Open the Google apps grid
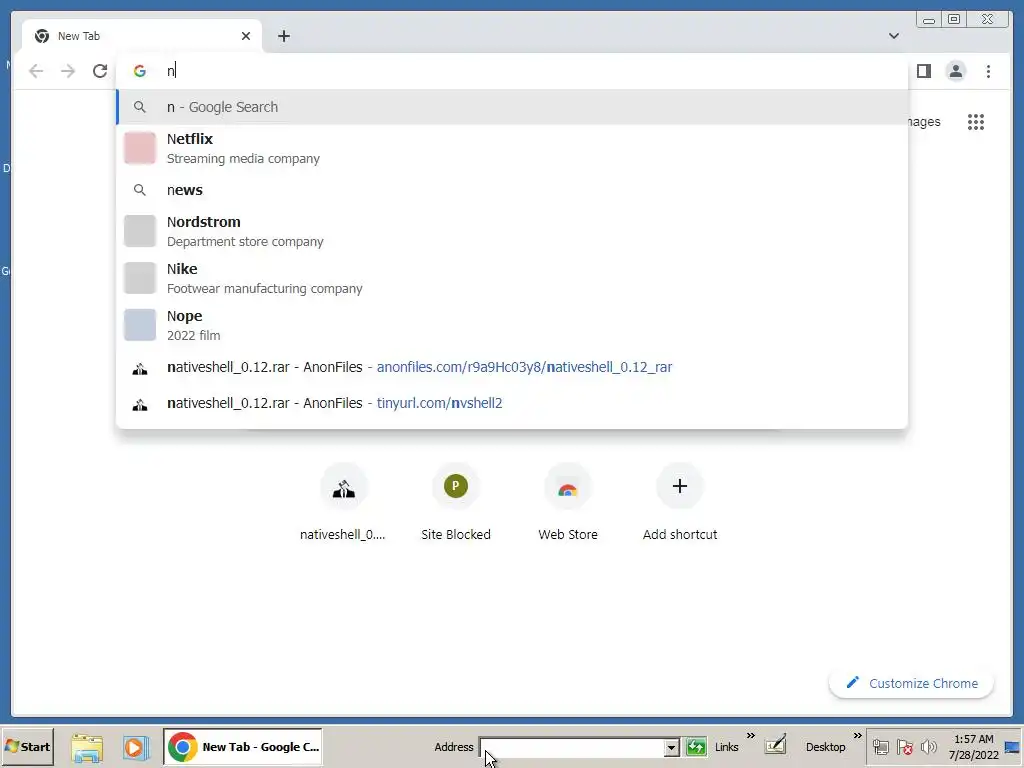Screen dimensions: 1024x768 tap(976, 122)
